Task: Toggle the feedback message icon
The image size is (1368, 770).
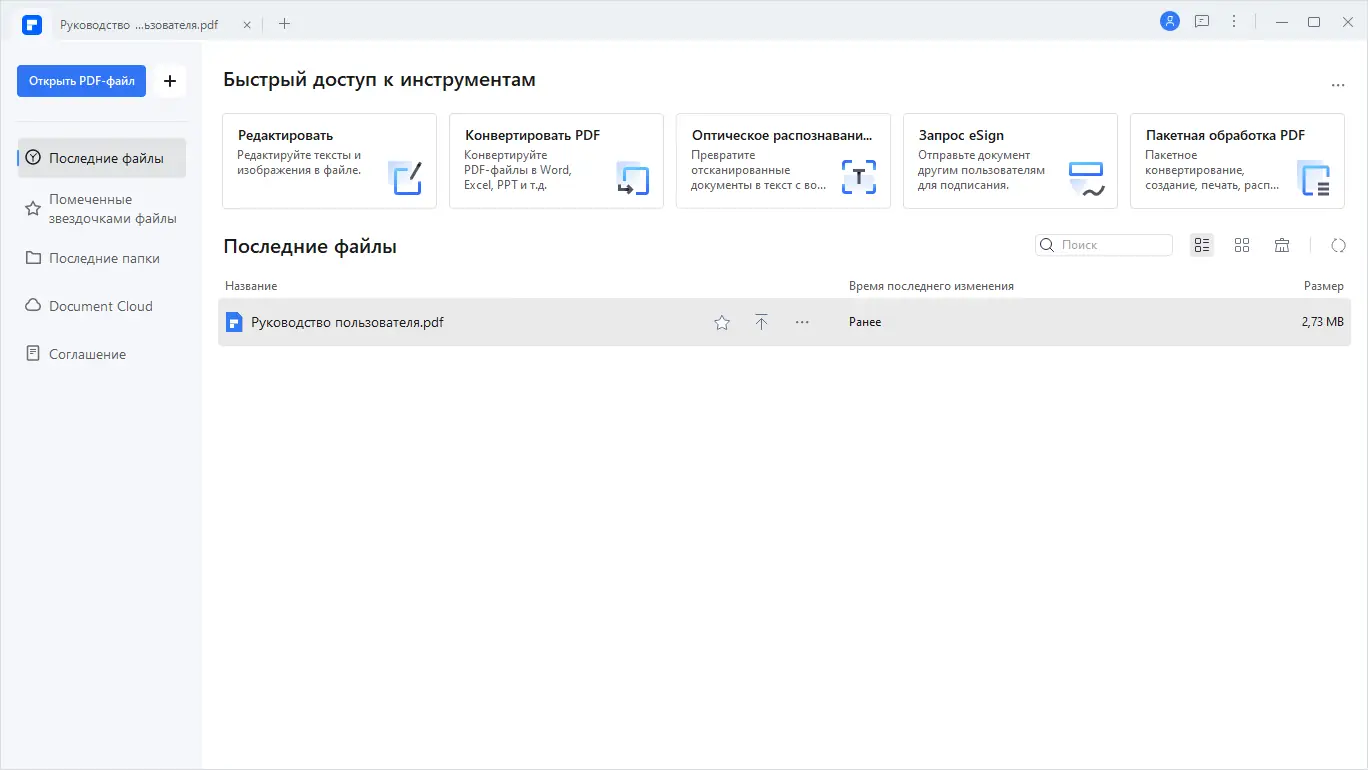Action: 1201,20
